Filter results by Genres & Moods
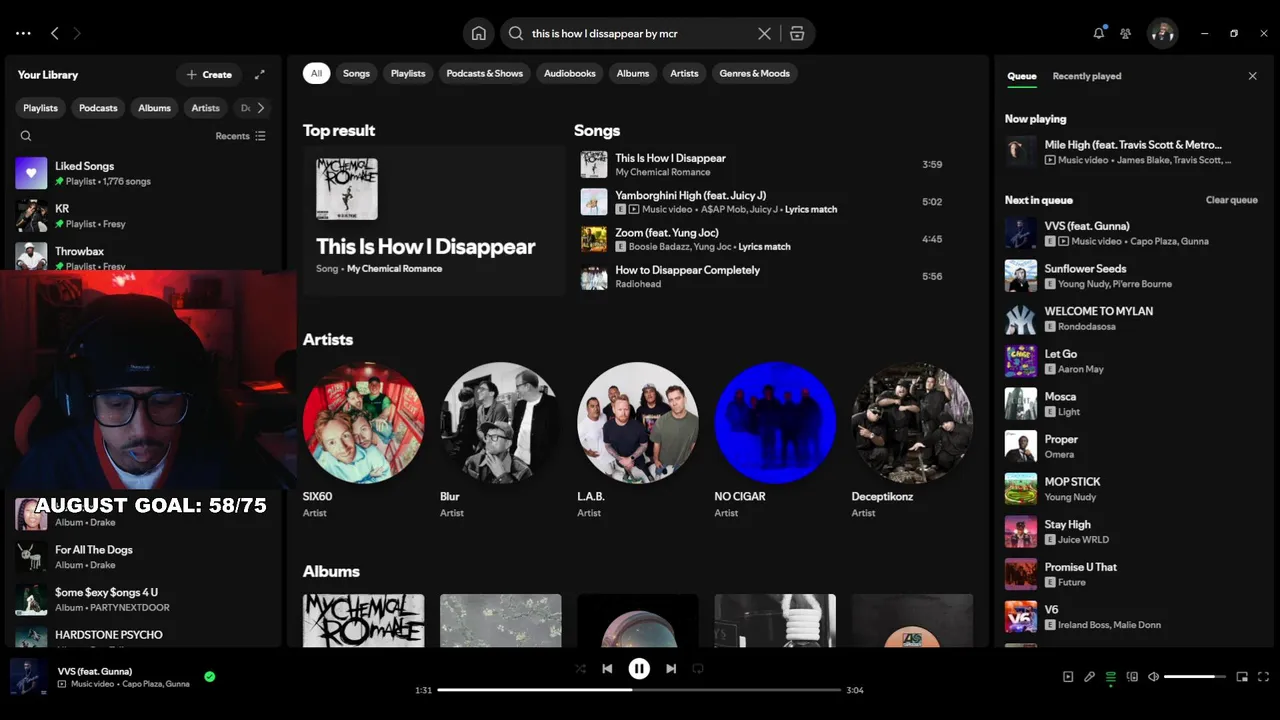The width and height of the screenshot is (1280, 720). tap(755, 73)
